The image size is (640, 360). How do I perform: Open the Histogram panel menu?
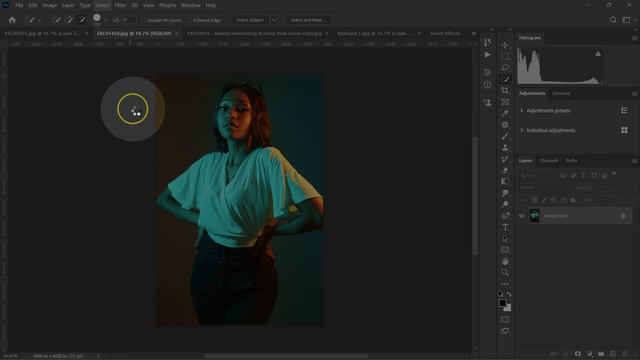tap(634, 38)
